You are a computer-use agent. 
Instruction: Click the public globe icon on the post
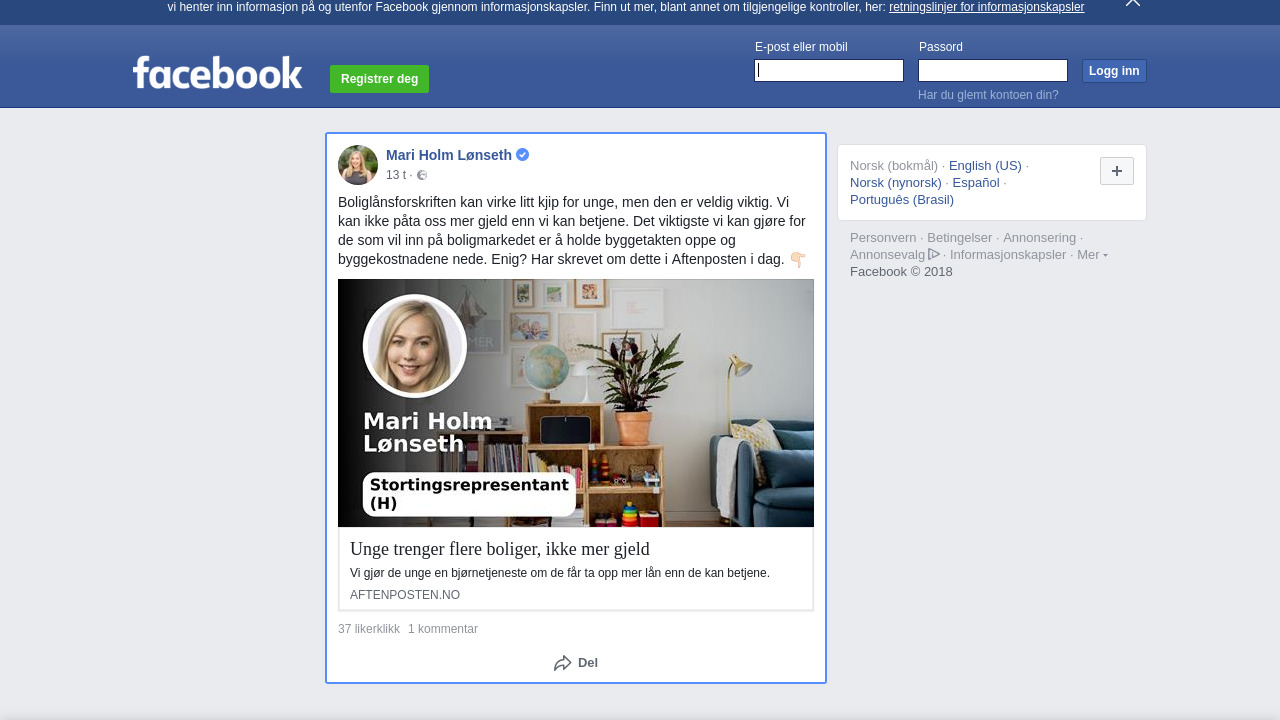point(422,175)
